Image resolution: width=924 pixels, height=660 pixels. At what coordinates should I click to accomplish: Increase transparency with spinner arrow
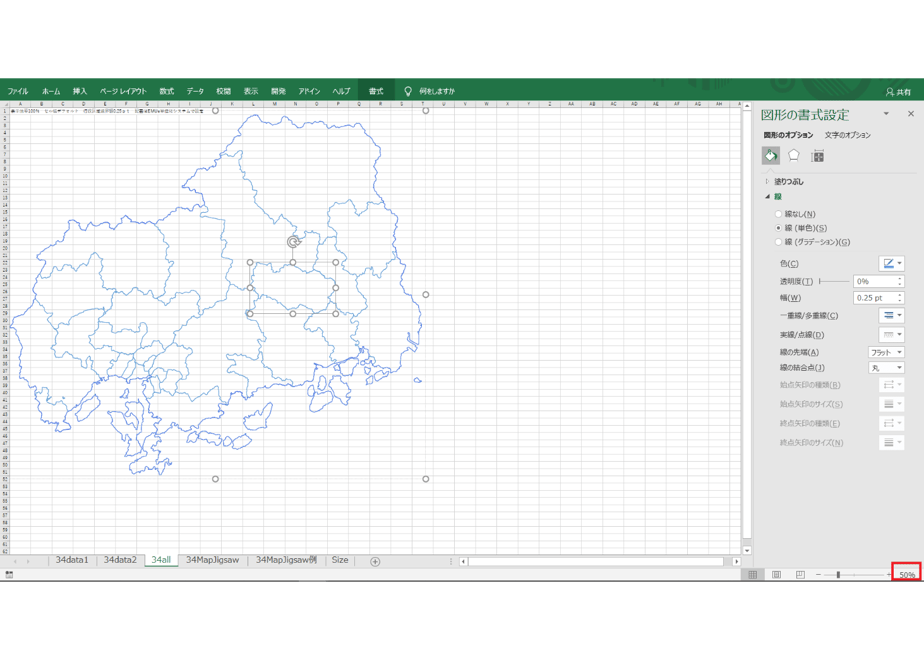click(900, 278)
